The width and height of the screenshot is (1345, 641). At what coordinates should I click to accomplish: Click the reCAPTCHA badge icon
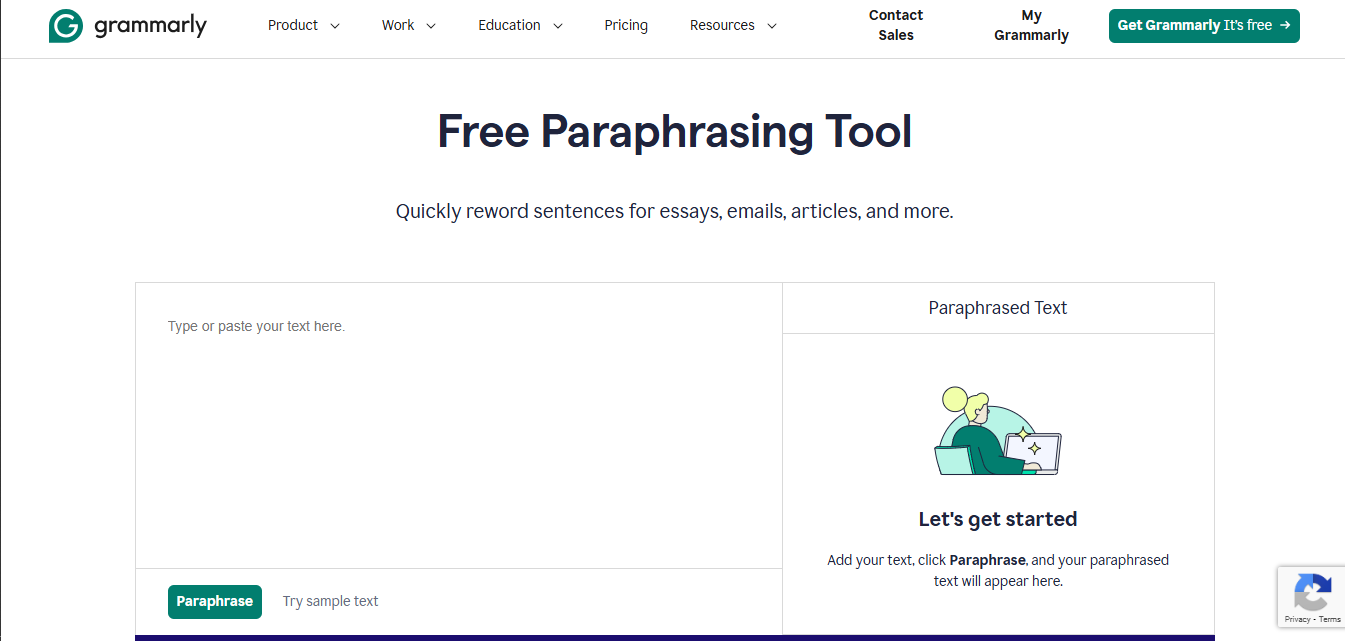pos(1312,591)
